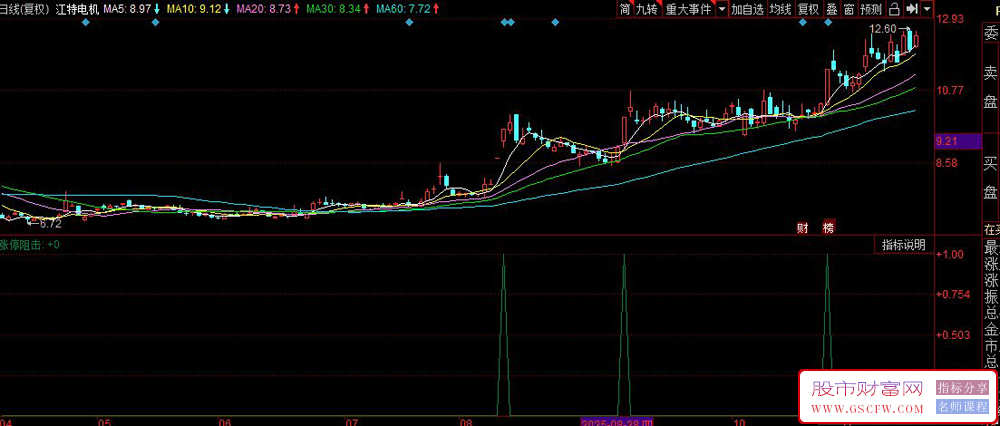Click the 最 entry in the right sidebar
The image size is (1000, 426).
coord(991,247)
